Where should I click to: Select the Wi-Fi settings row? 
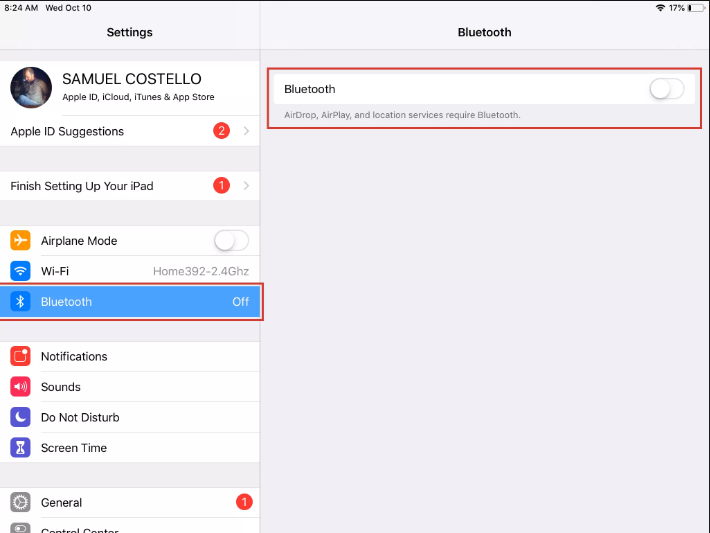click(x=130, y=271)
